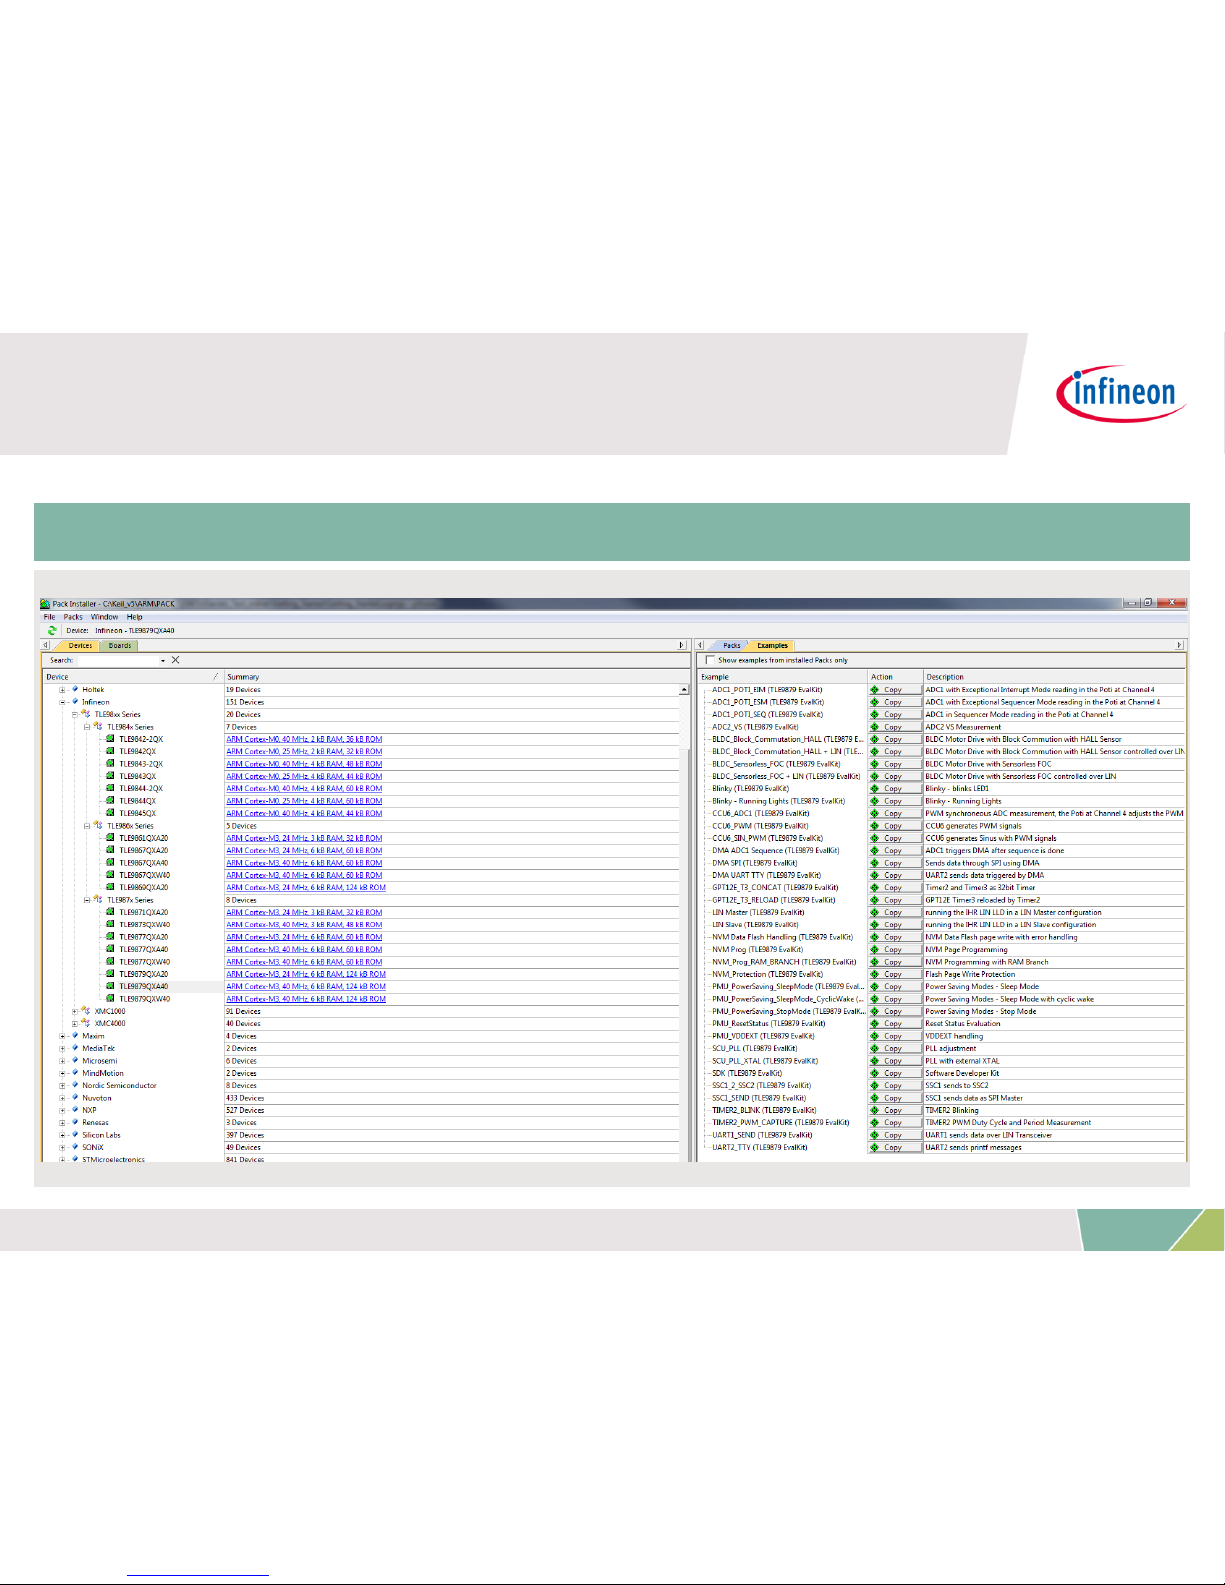
Task: Click the family icon beside TLE98xx Series
Action: (x=86, y=714)
